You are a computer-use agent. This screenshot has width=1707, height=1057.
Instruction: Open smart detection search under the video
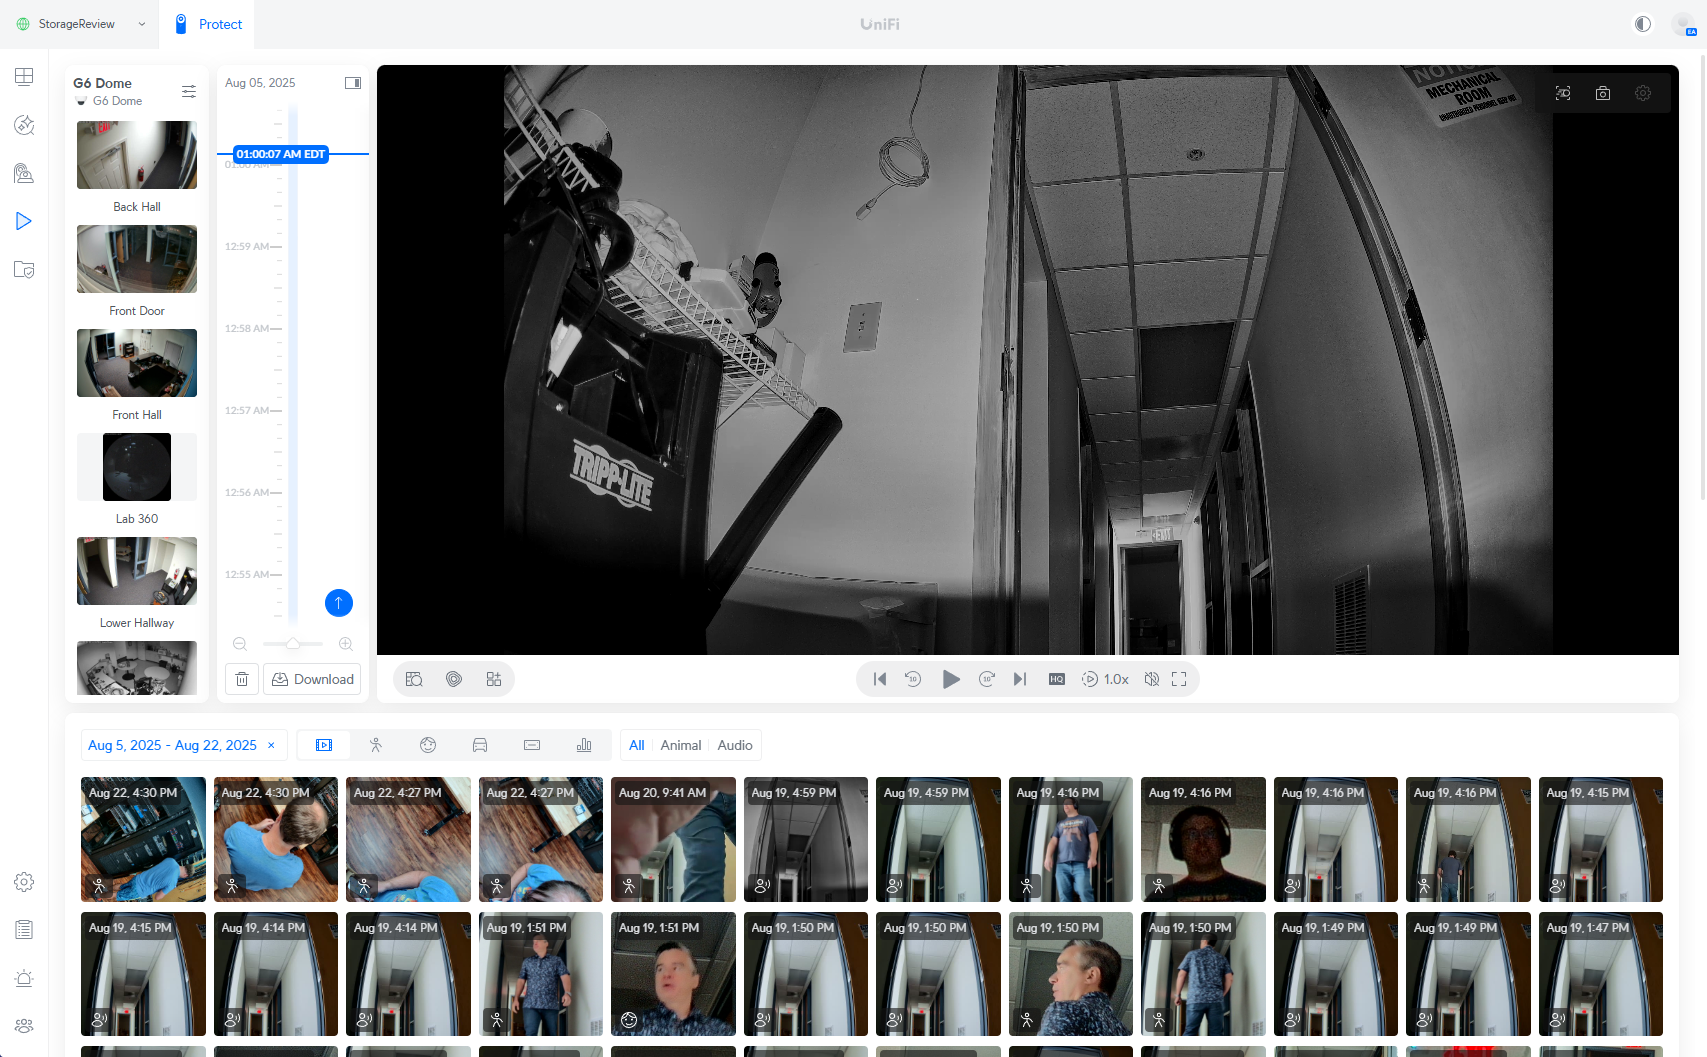tap(414, 679)
